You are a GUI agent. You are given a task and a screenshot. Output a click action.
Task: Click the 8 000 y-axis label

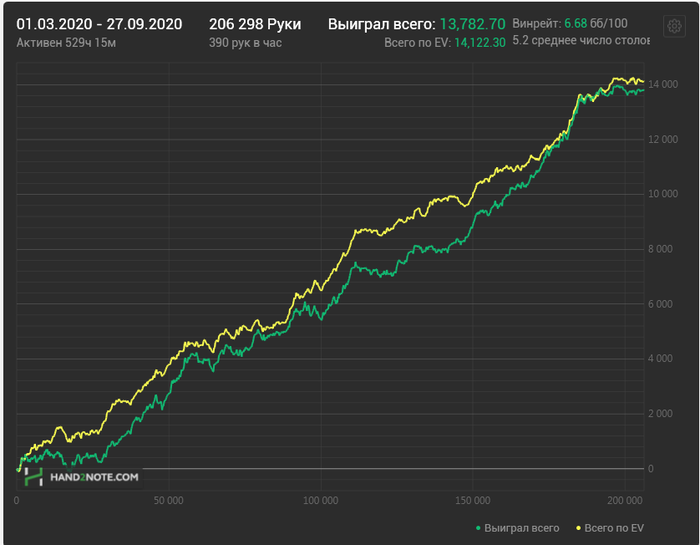click(x=660, y=249)
